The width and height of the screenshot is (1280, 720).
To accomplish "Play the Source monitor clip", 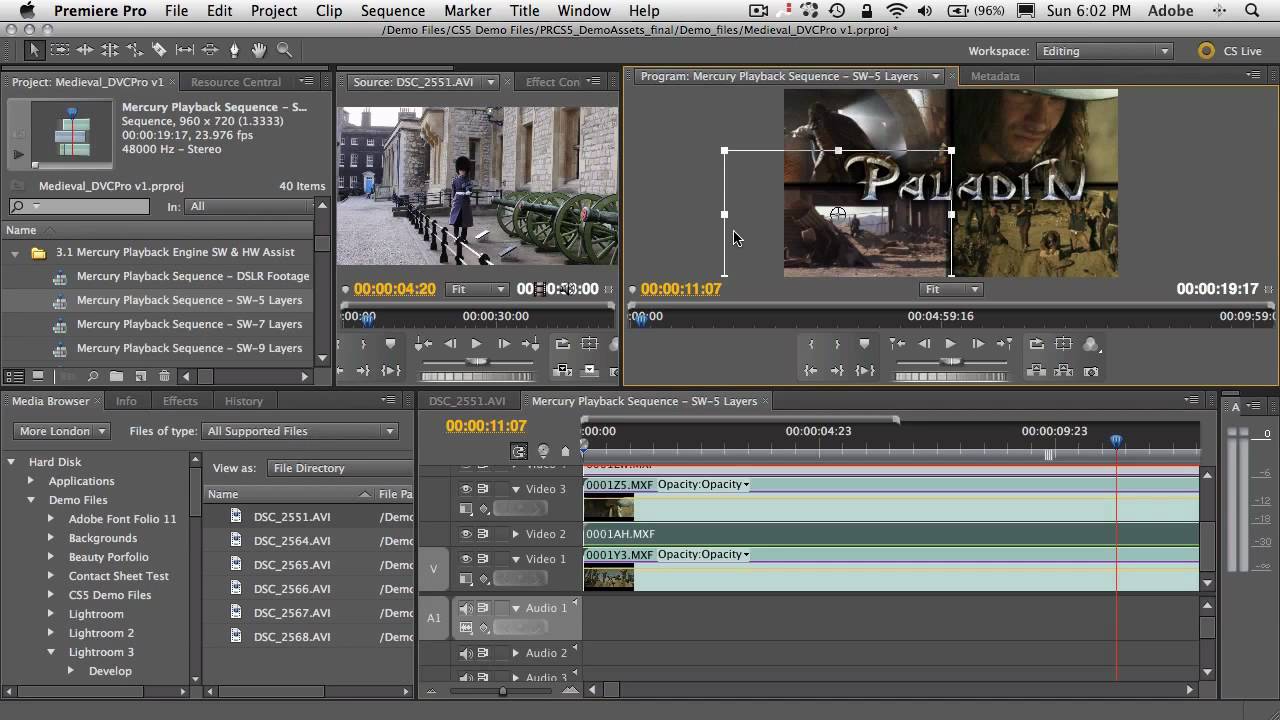I will click(476, 343).
